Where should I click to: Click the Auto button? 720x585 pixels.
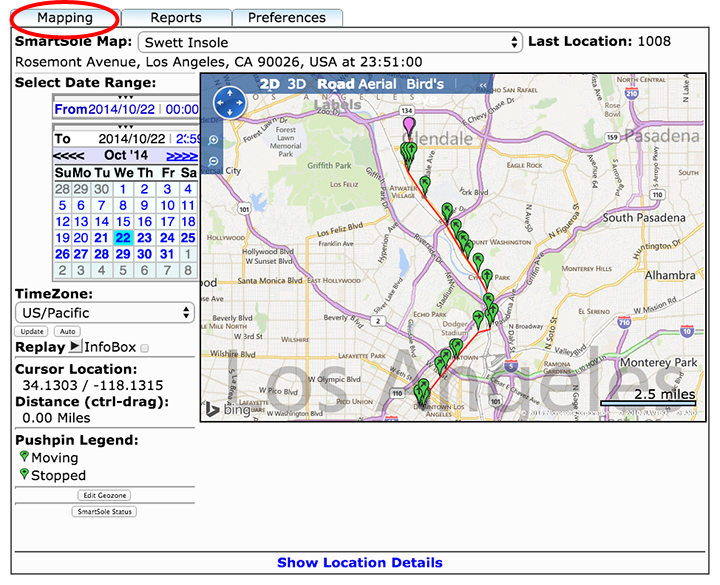pos(68,332)
